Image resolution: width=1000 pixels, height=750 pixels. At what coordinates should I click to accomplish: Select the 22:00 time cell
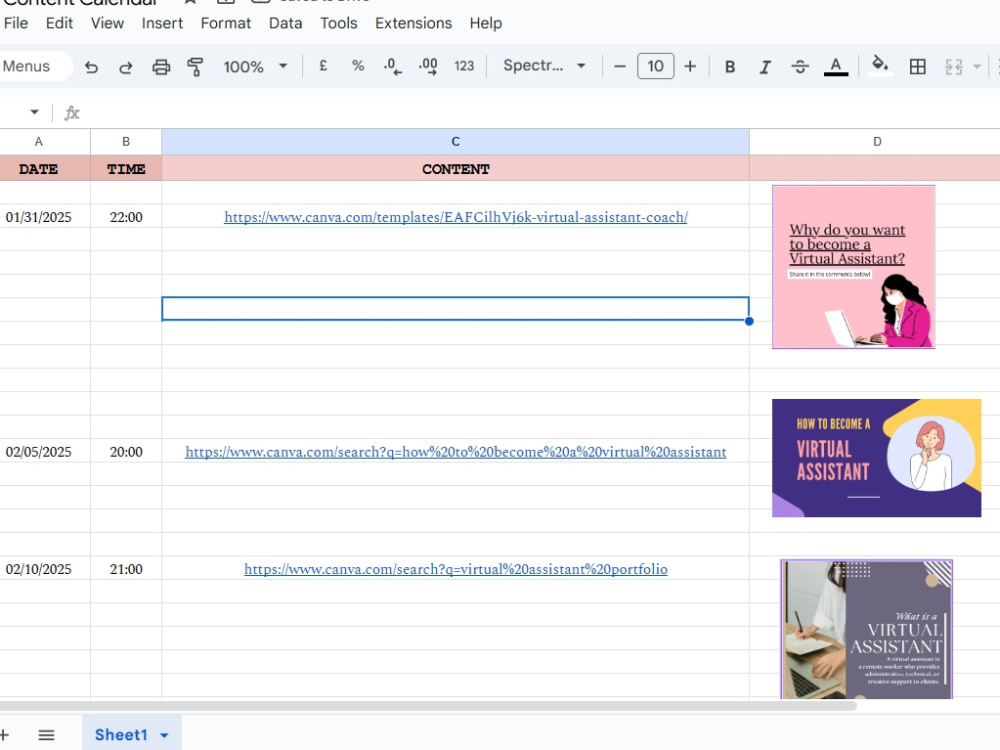pos(126,217)
